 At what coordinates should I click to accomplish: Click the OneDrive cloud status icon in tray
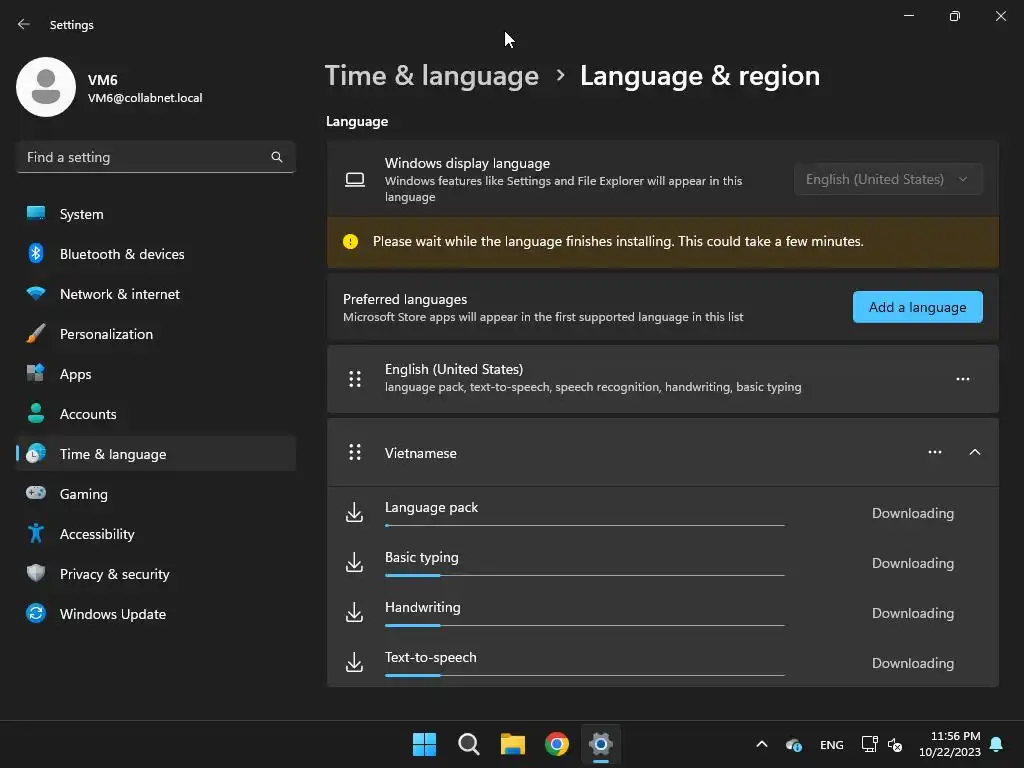point(793,744)
